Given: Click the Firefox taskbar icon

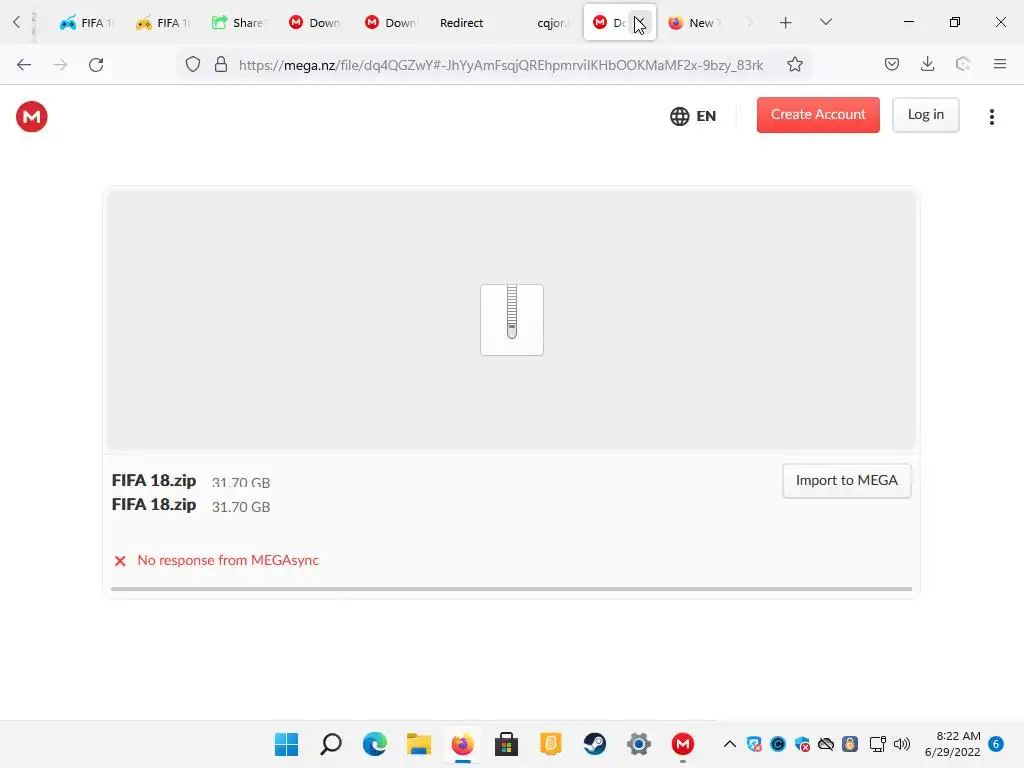Looking at the screenshot, I should pyautogui.click(x=462, y=744).
